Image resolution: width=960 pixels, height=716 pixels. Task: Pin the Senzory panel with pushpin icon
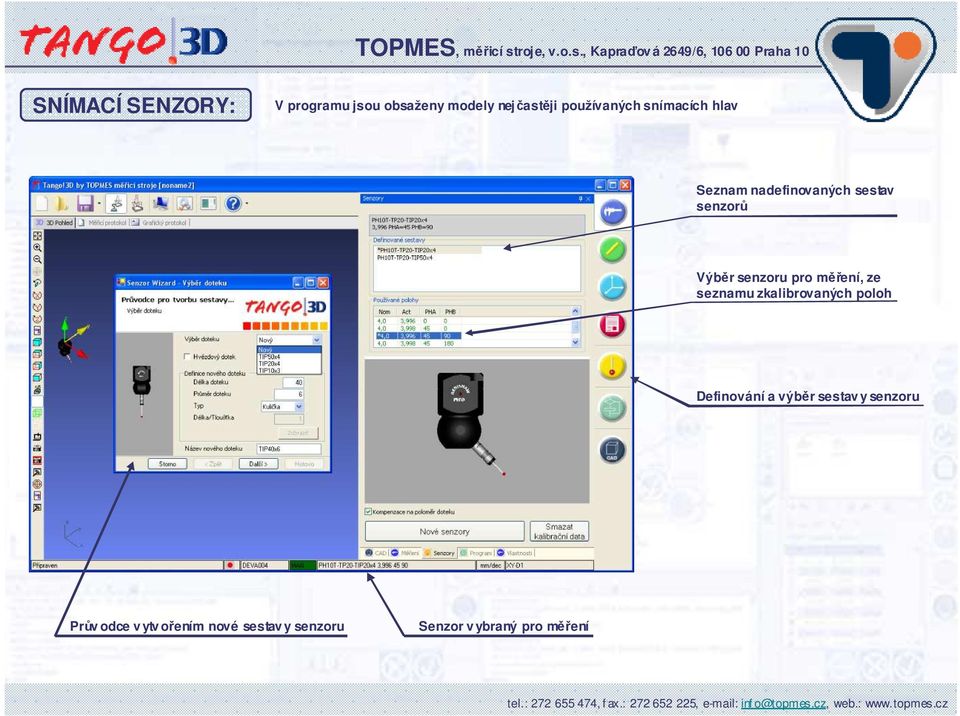pyautogui.click(x=580, y=198)
